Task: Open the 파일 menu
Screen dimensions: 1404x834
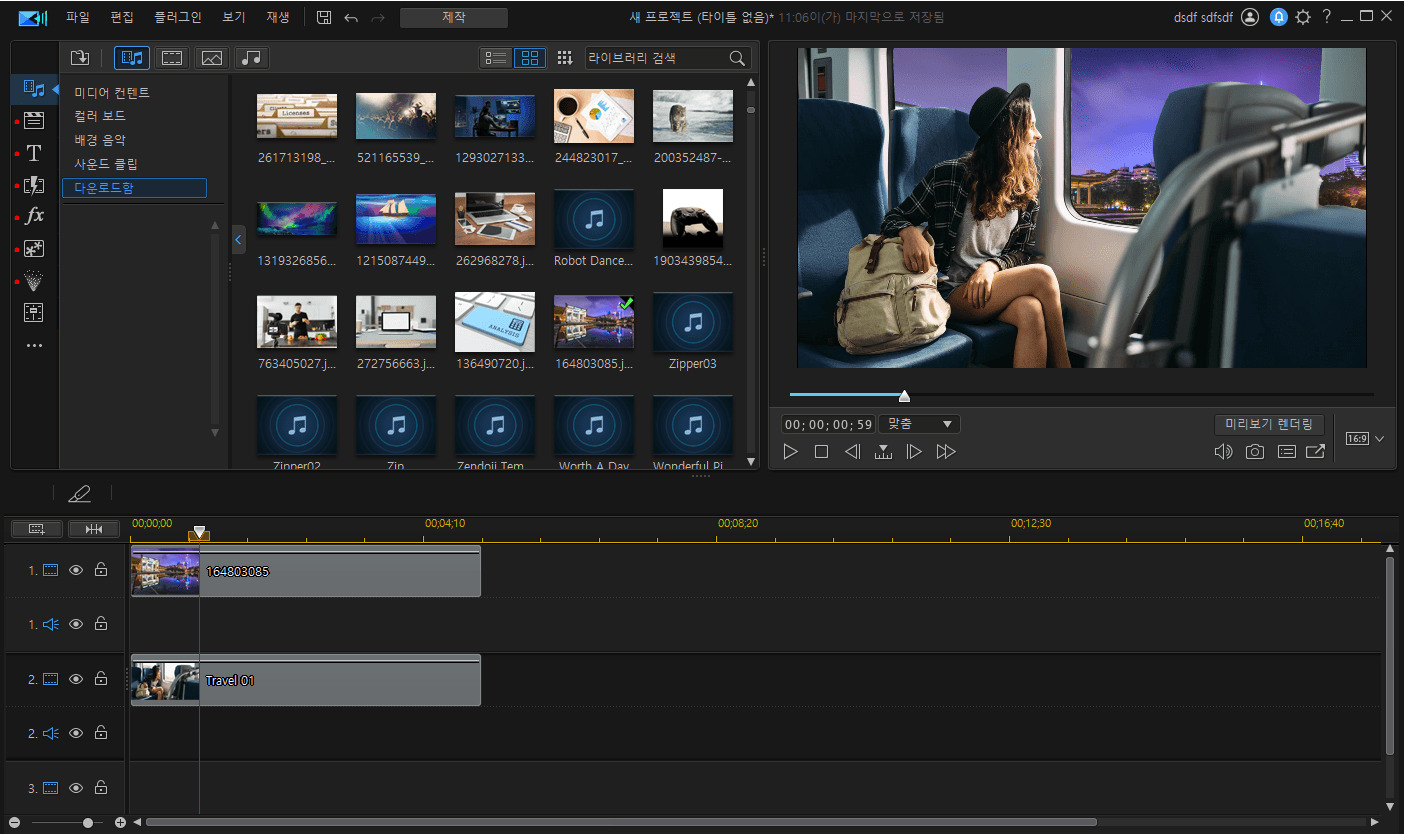Action: click(78, 17)
